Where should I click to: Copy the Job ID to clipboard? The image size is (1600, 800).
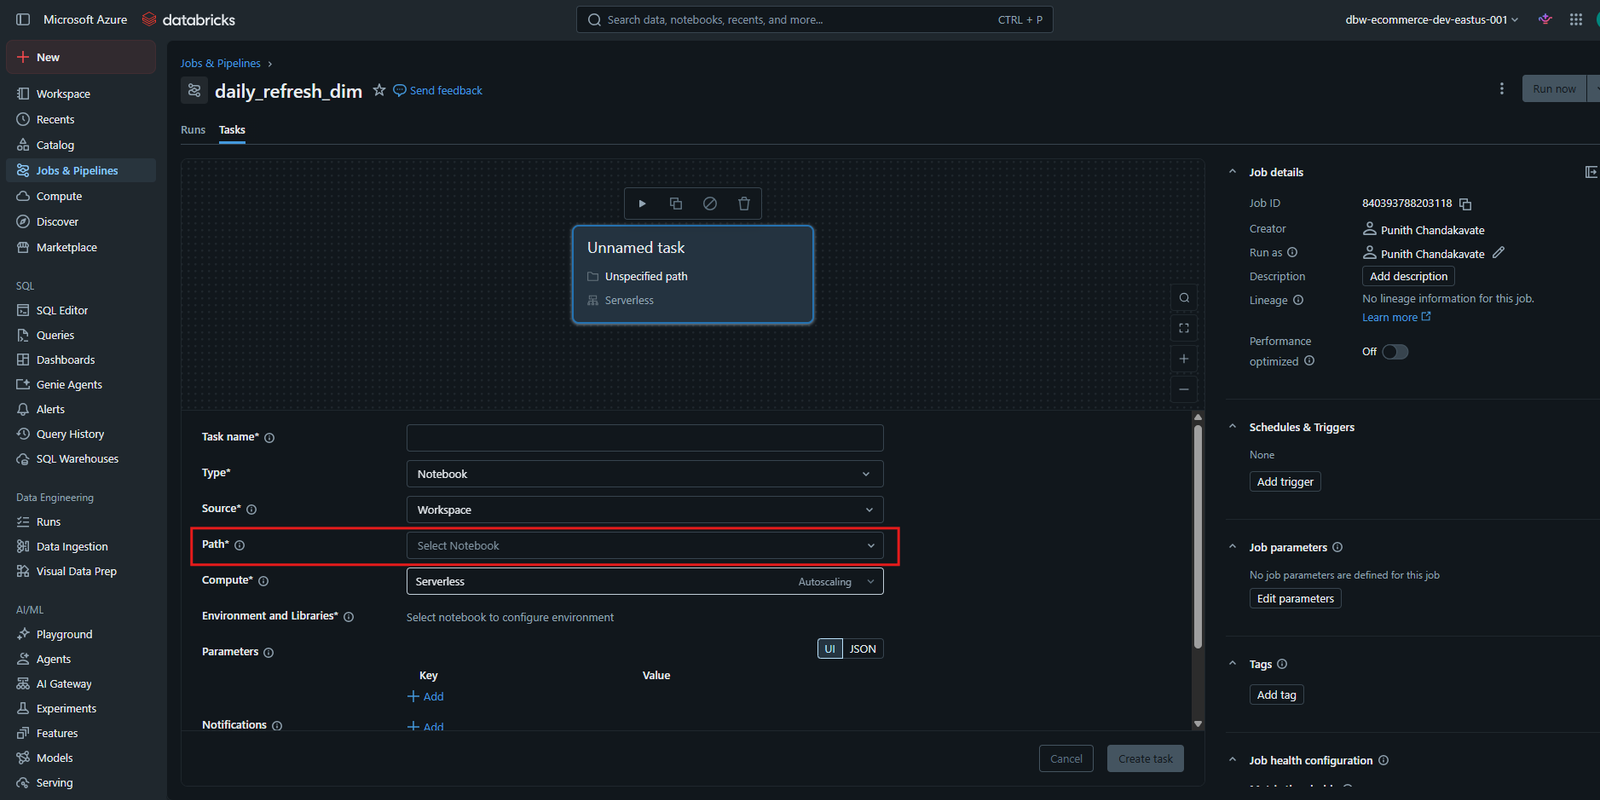[1465, 204]
